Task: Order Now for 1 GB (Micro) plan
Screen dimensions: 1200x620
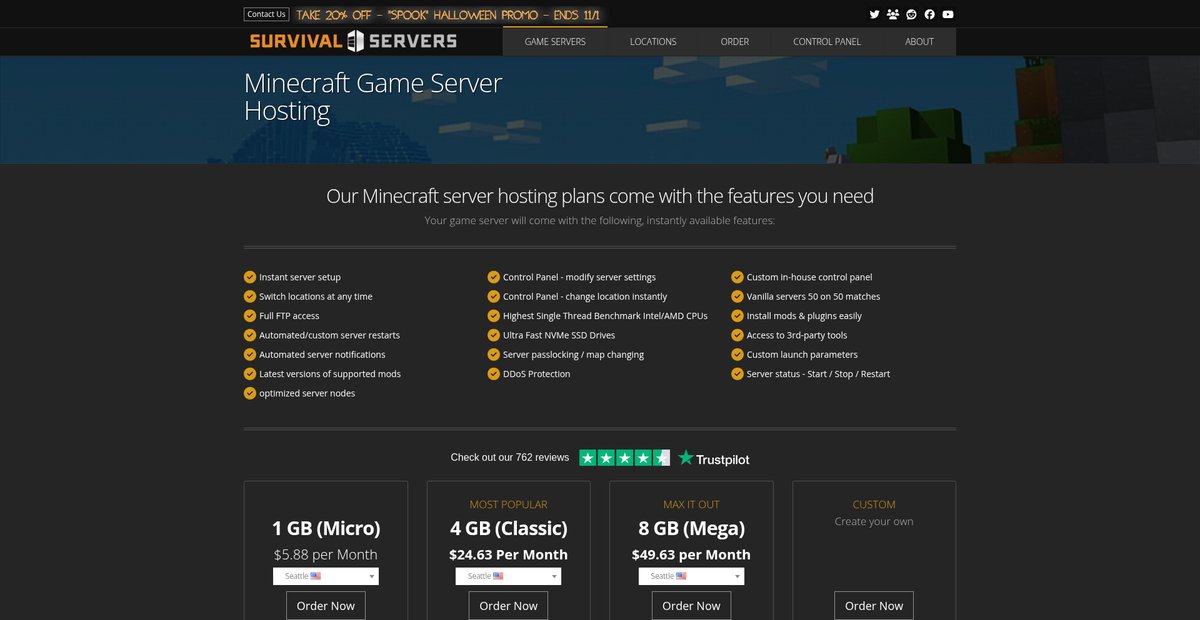Action: click(326, 606)
